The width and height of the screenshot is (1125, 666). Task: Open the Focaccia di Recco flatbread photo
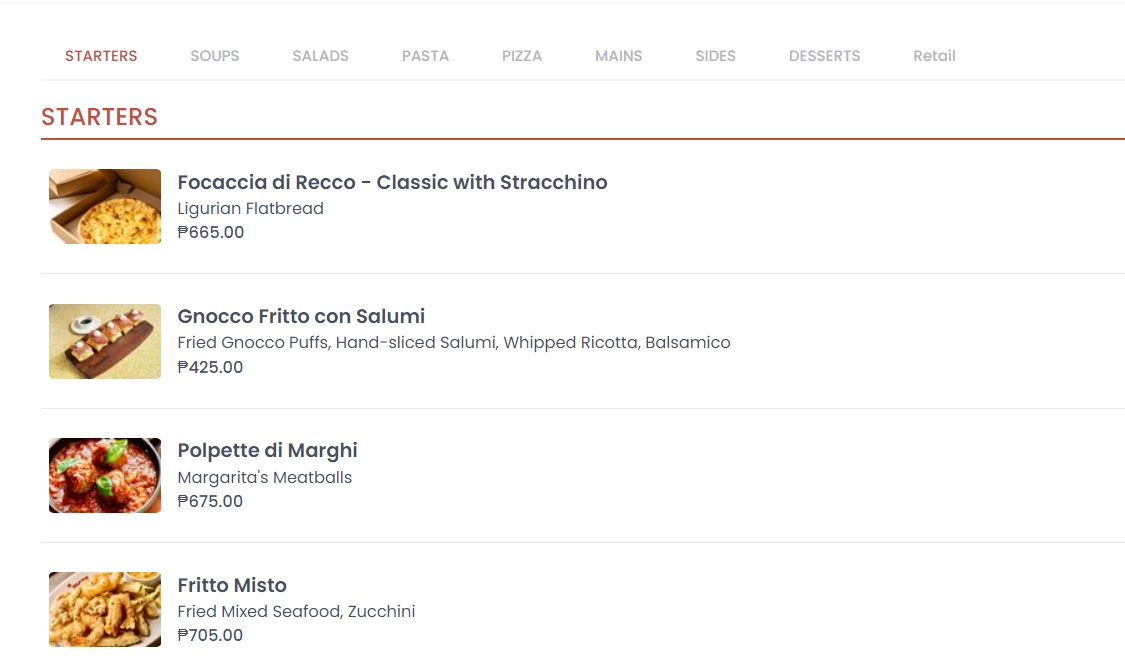105,207
